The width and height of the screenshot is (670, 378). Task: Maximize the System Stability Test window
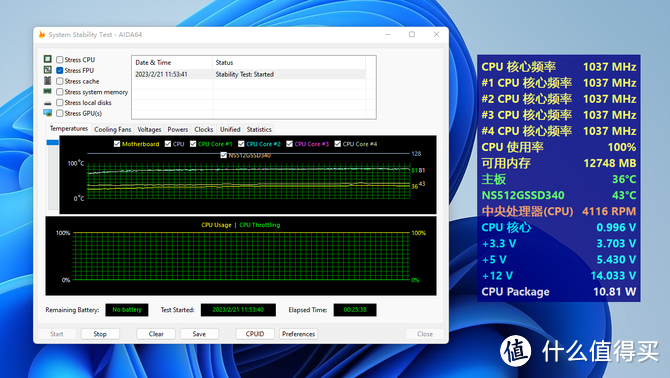(x=412, y=35)
